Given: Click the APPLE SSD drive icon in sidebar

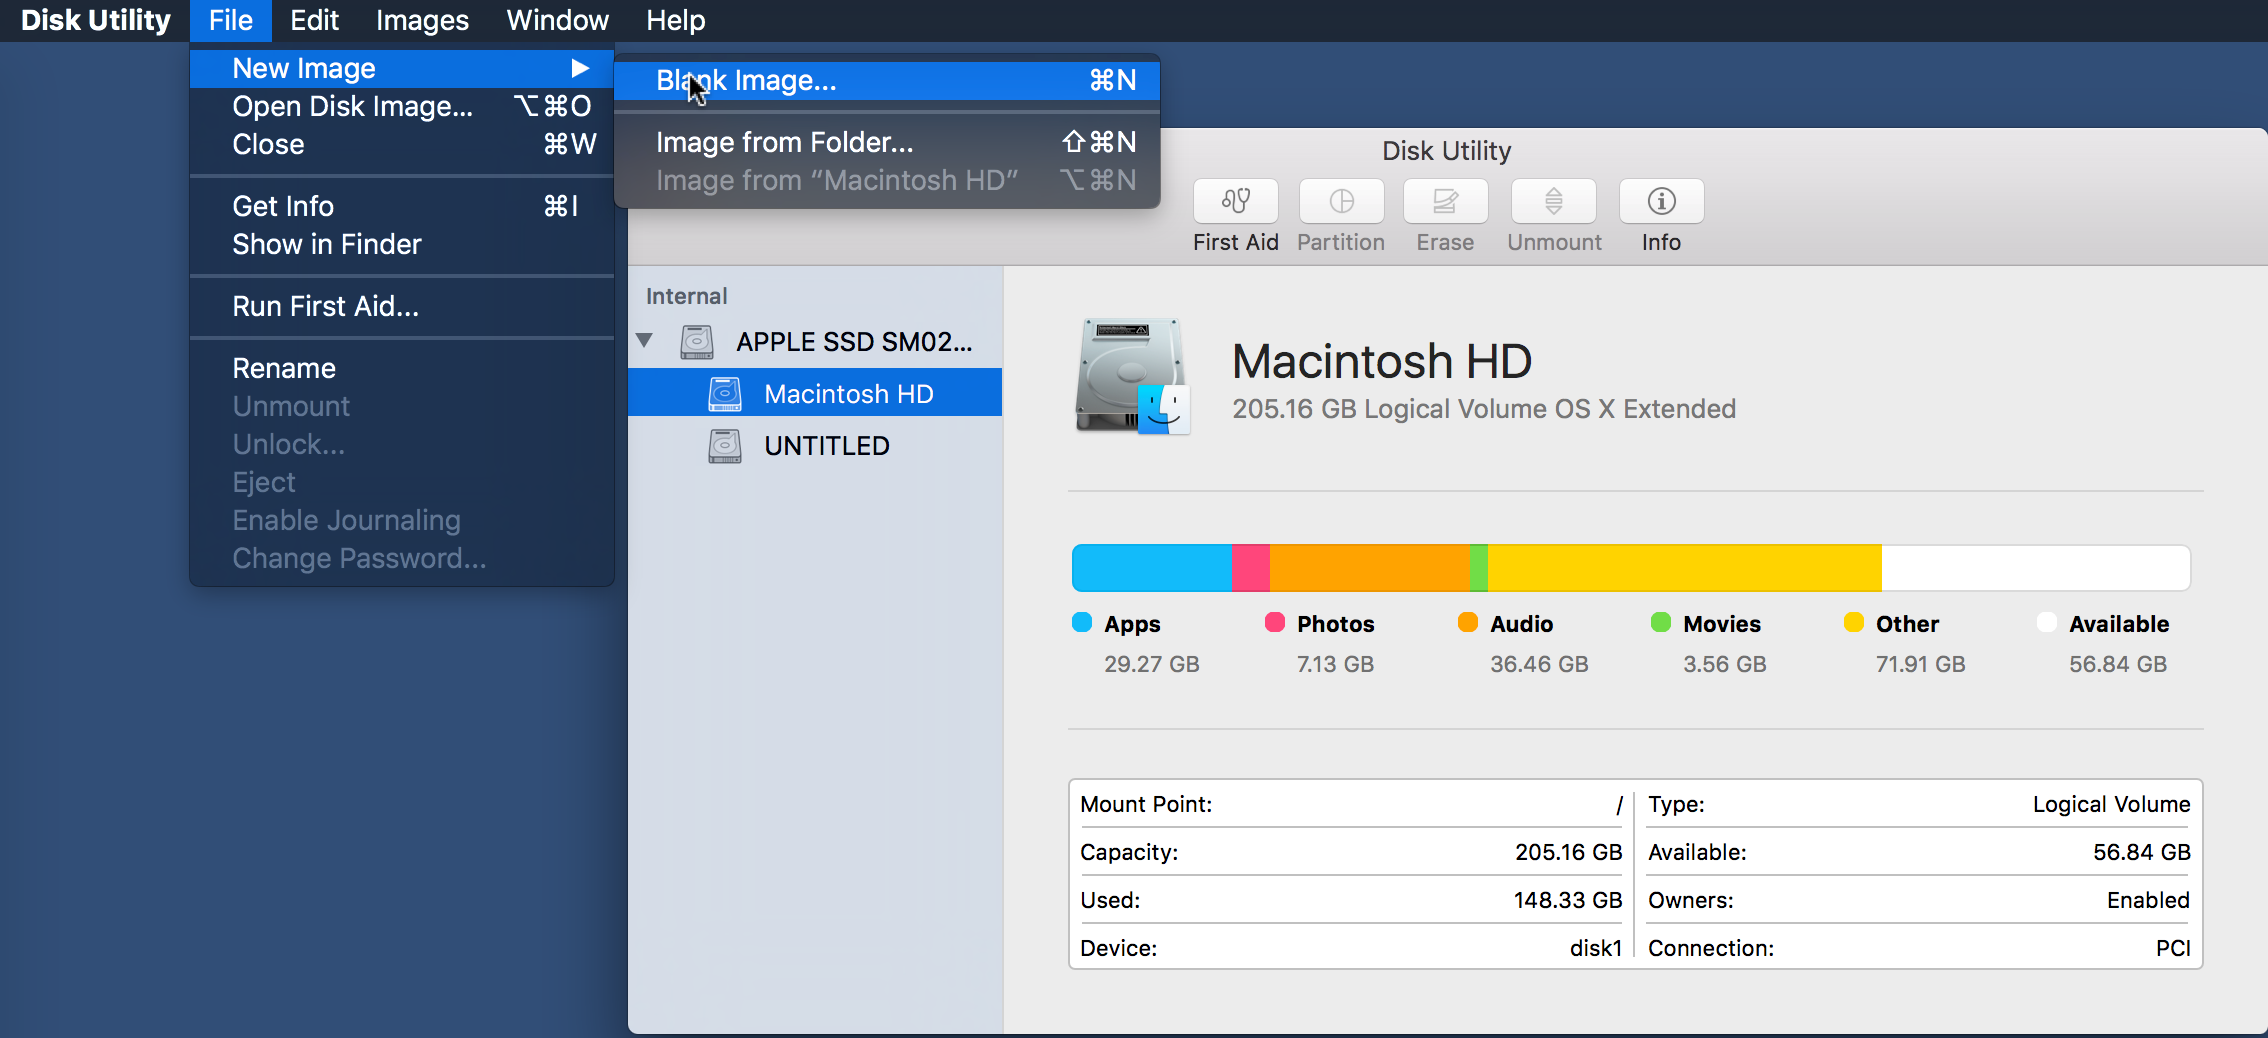Looking at the screenshot, I should coord(697,342).
